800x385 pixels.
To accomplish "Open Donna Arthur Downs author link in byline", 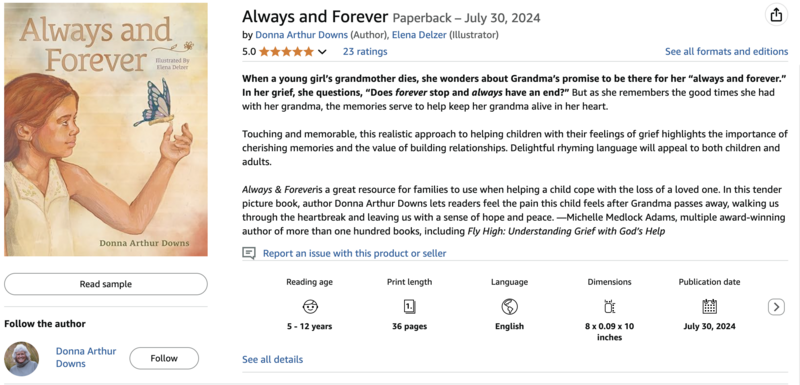I will tap(302, 35).
